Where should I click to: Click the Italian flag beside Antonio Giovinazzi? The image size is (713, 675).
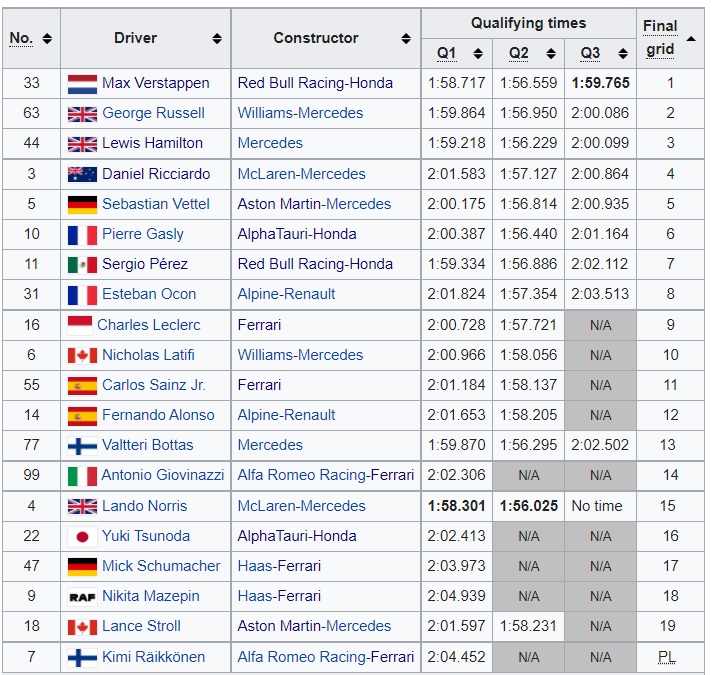(82, 476)
